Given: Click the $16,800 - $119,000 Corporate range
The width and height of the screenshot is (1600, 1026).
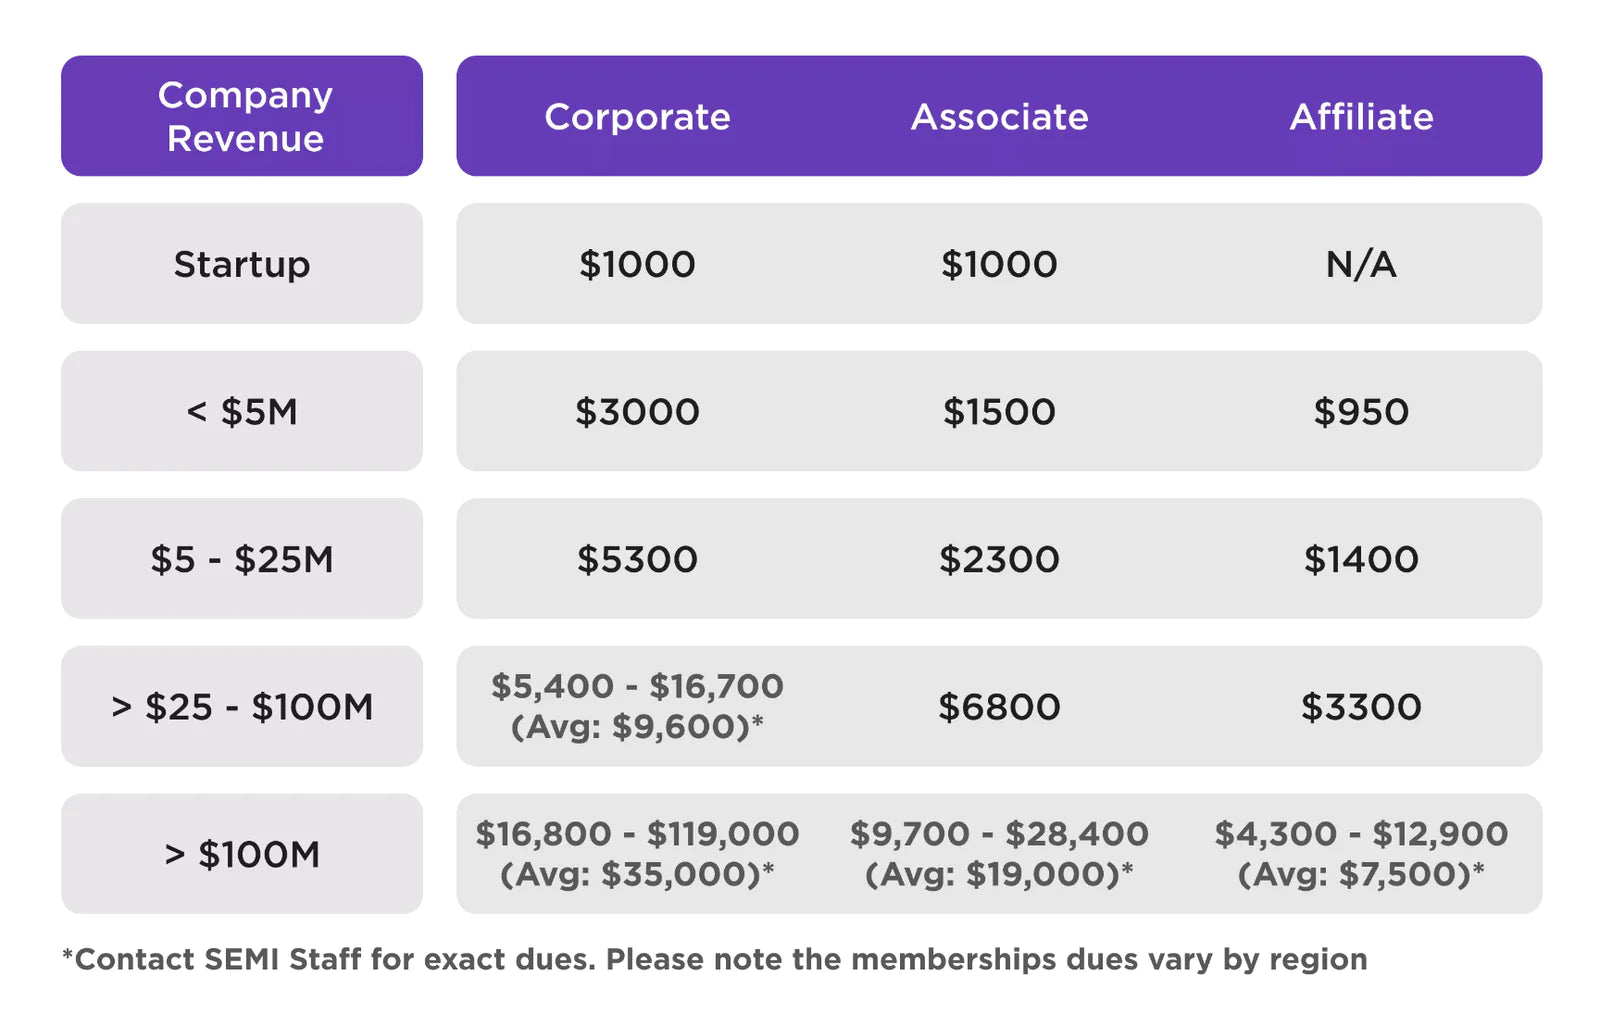Looking at the screenshot, I should (637, 834).
